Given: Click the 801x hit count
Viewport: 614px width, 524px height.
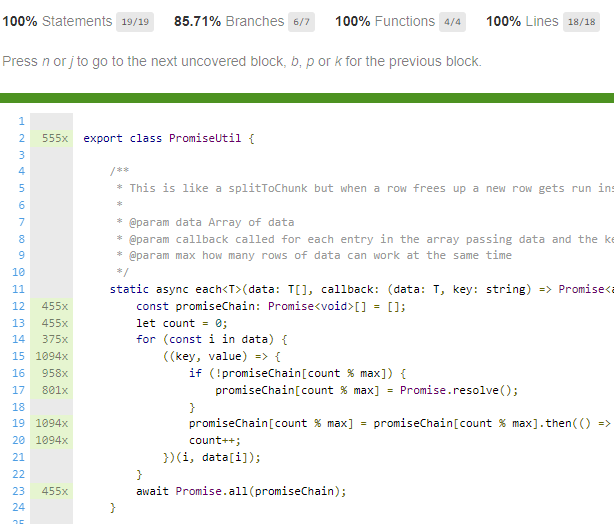Looking at the screenshot, I should 54,390.
